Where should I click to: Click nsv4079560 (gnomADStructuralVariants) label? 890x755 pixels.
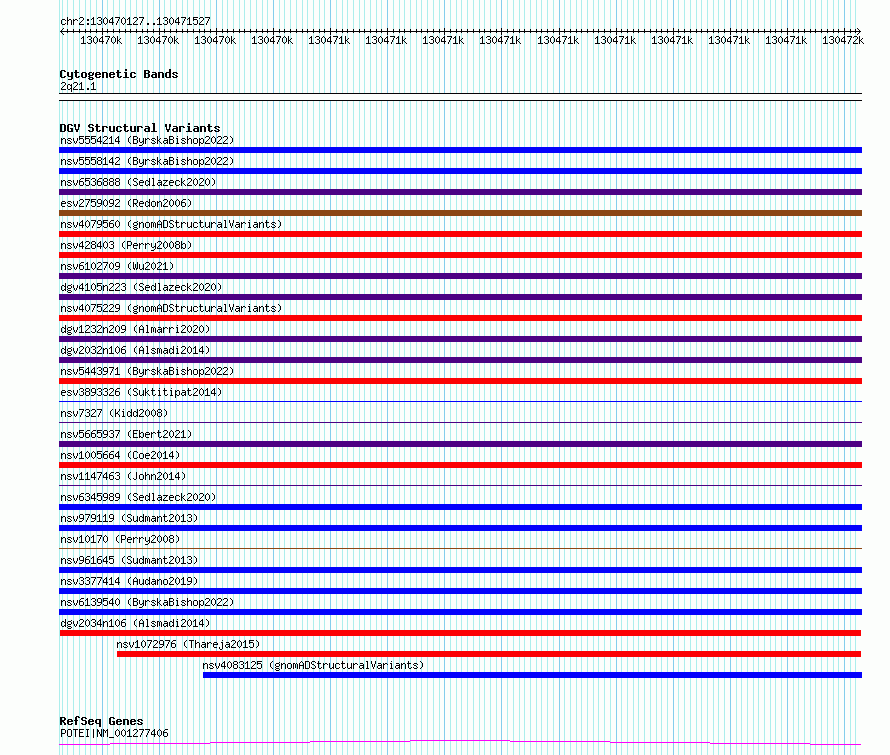point(171,224)
